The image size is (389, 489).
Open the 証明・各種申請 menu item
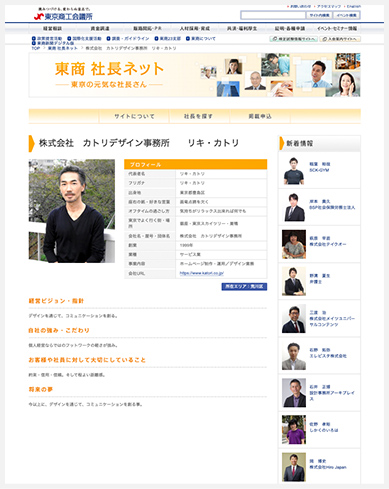pos(290,29)
